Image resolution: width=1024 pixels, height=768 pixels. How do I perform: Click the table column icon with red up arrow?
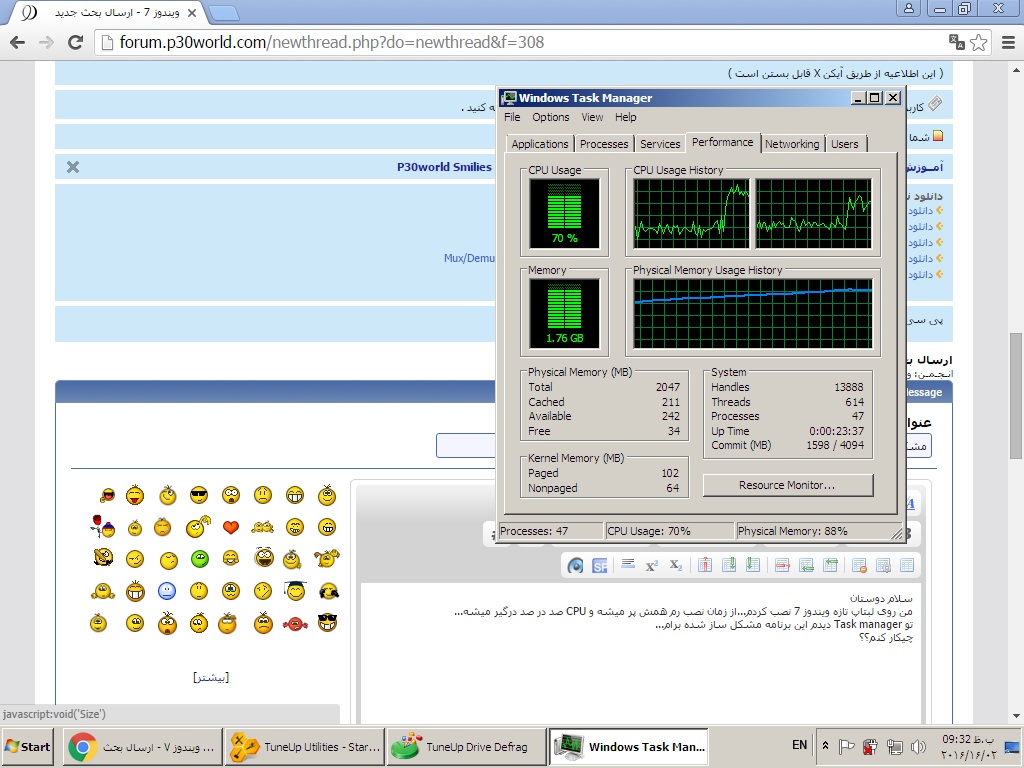705,566
